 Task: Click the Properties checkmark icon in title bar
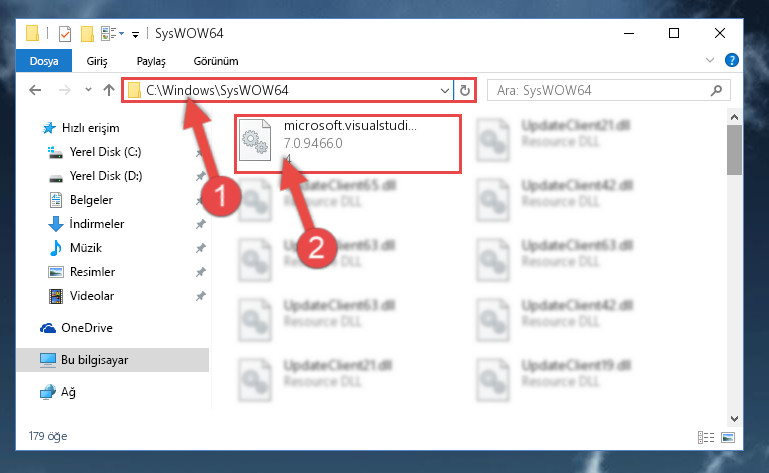65,34
